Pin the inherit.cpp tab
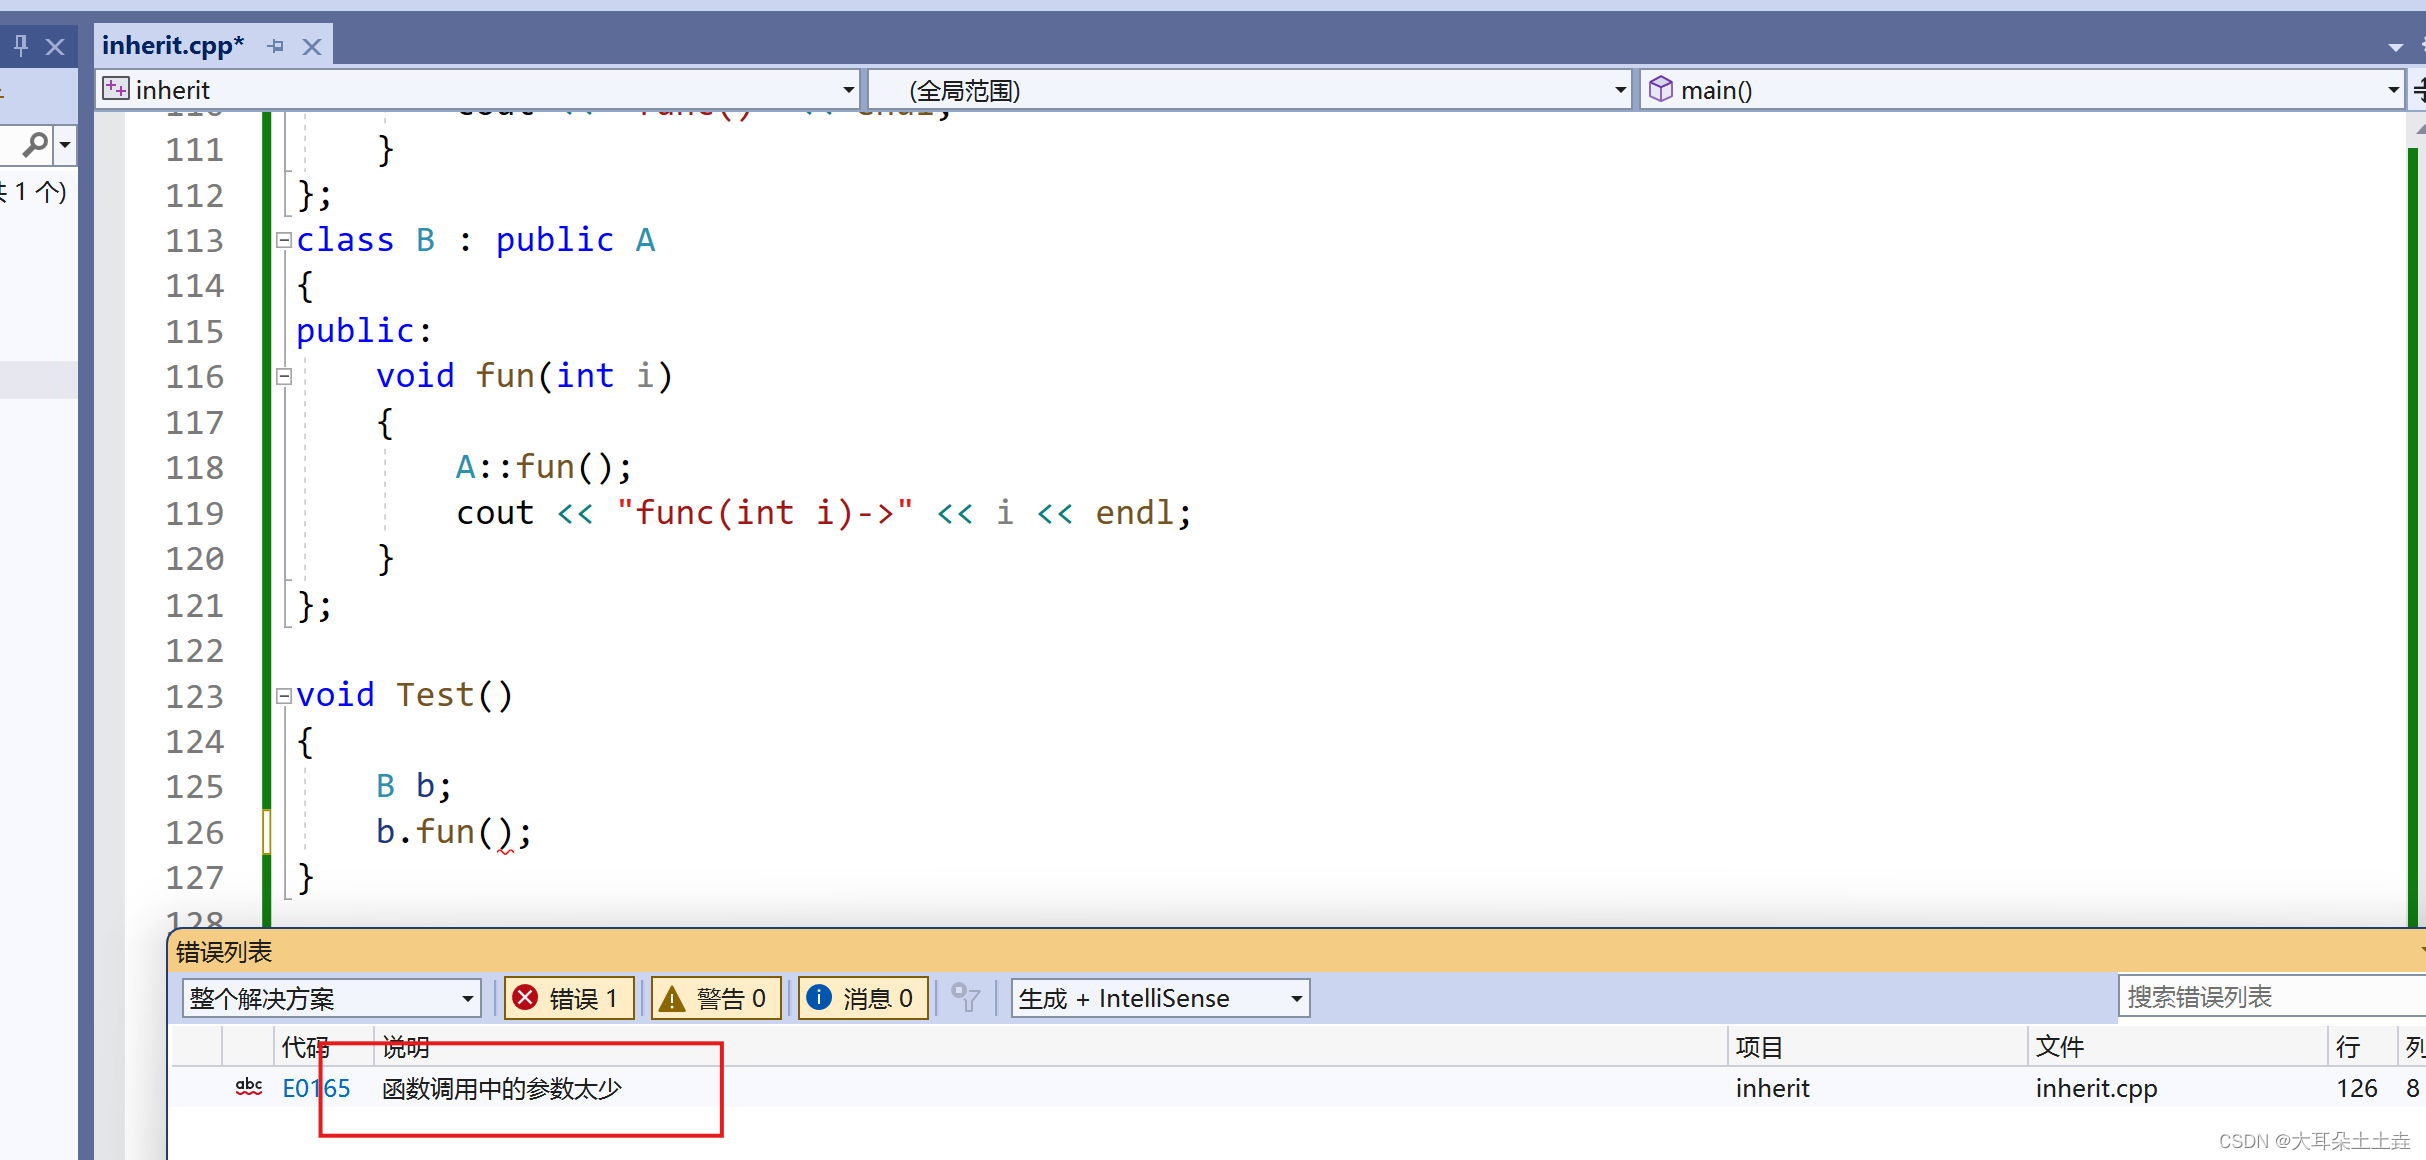 tap(276, 46)
